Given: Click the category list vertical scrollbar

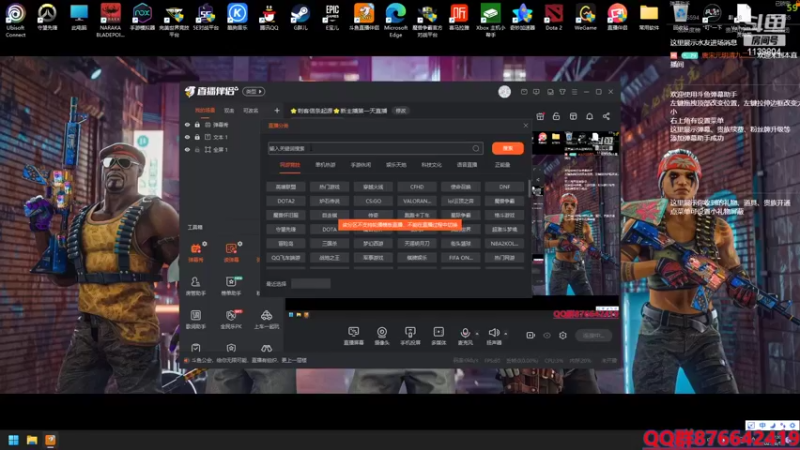Looking at the screenshot, I should pos(529,188).
